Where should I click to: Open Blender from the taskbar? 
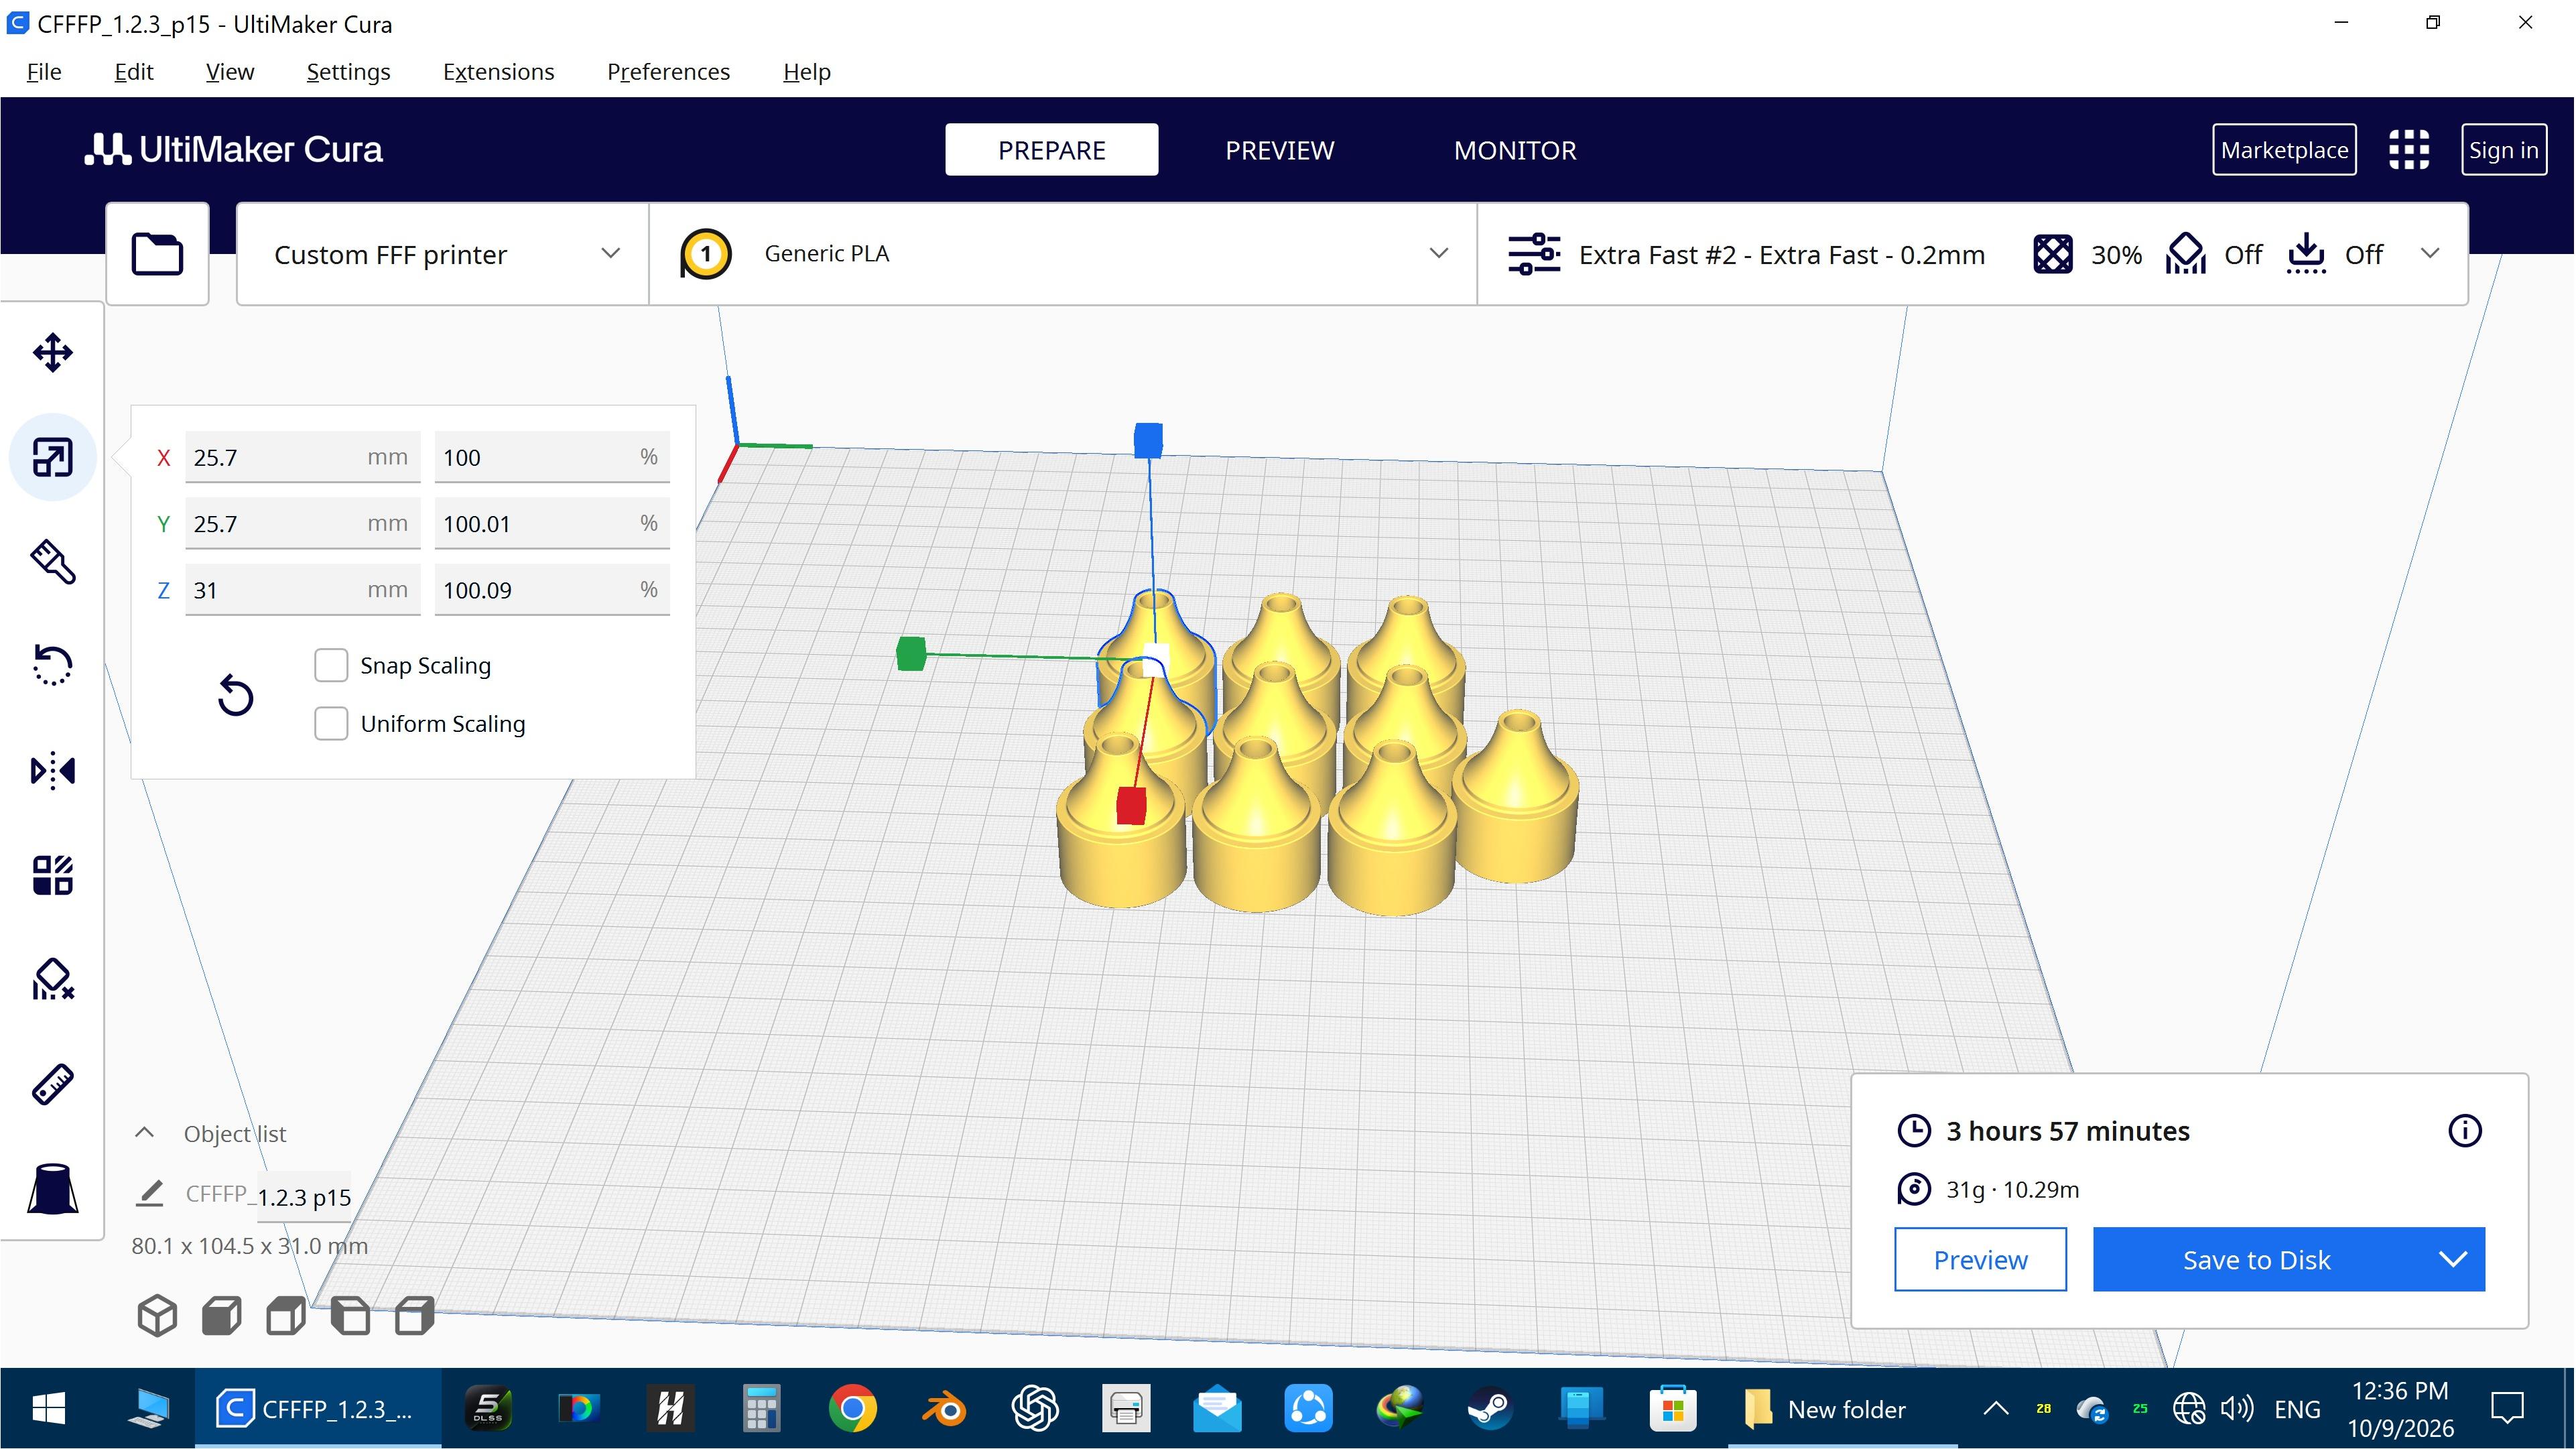point(943,1409)
